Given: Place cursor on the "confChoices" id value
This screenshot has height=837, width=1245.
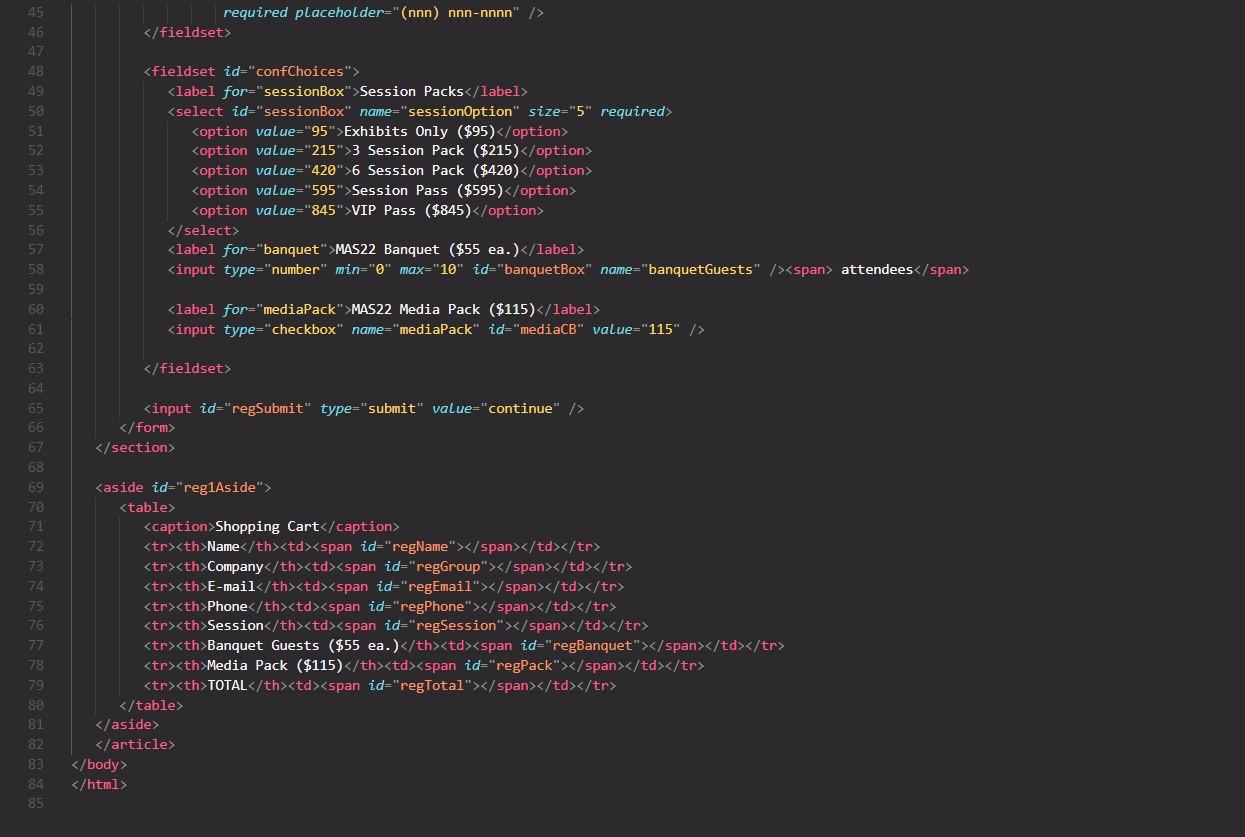Looking at the screenshot, I should tap(299, 71).
